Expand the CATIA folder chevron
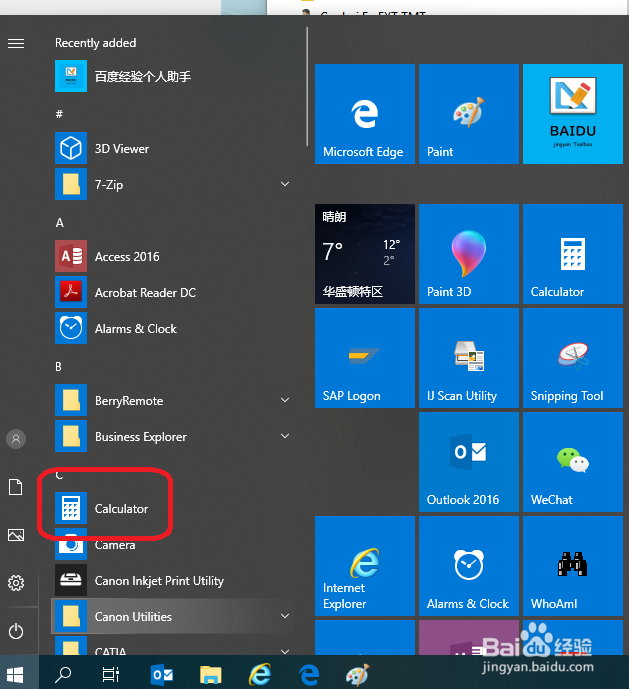This screenshot has height=689, width=629. [285, 652]
